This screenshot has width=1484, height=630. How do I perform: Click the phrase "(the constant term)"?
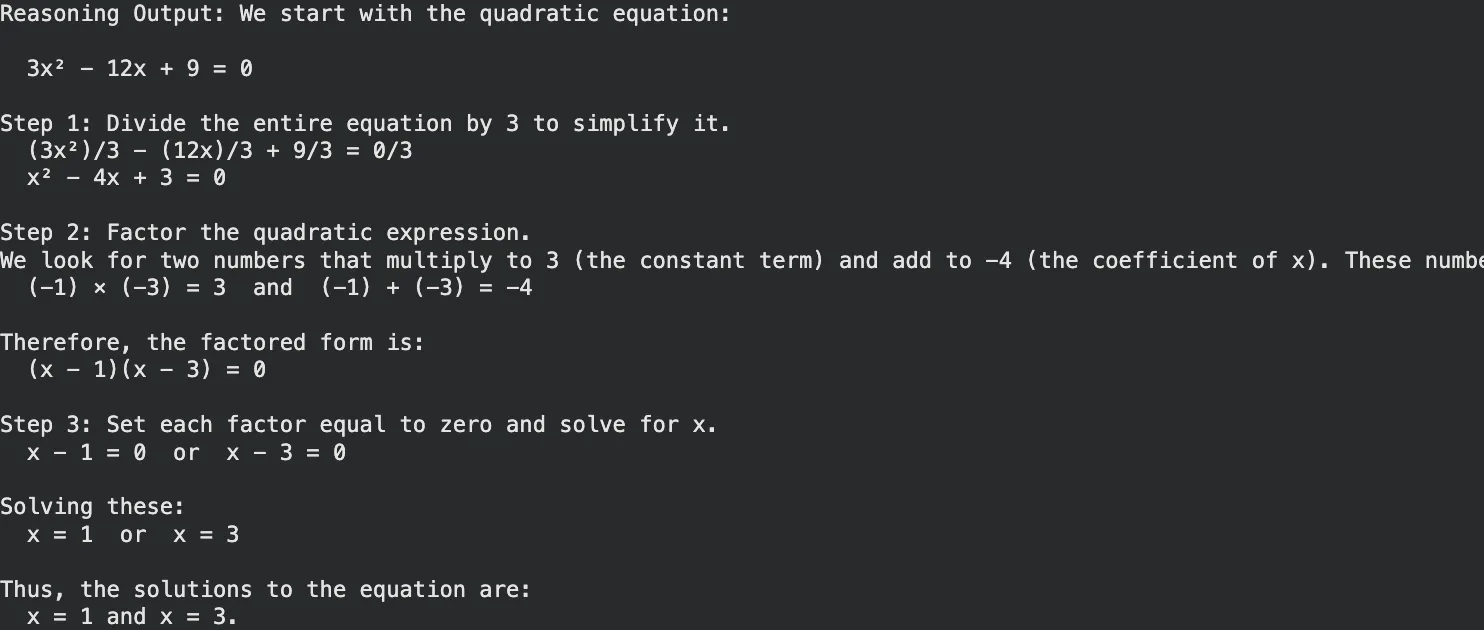coord(699,261)
